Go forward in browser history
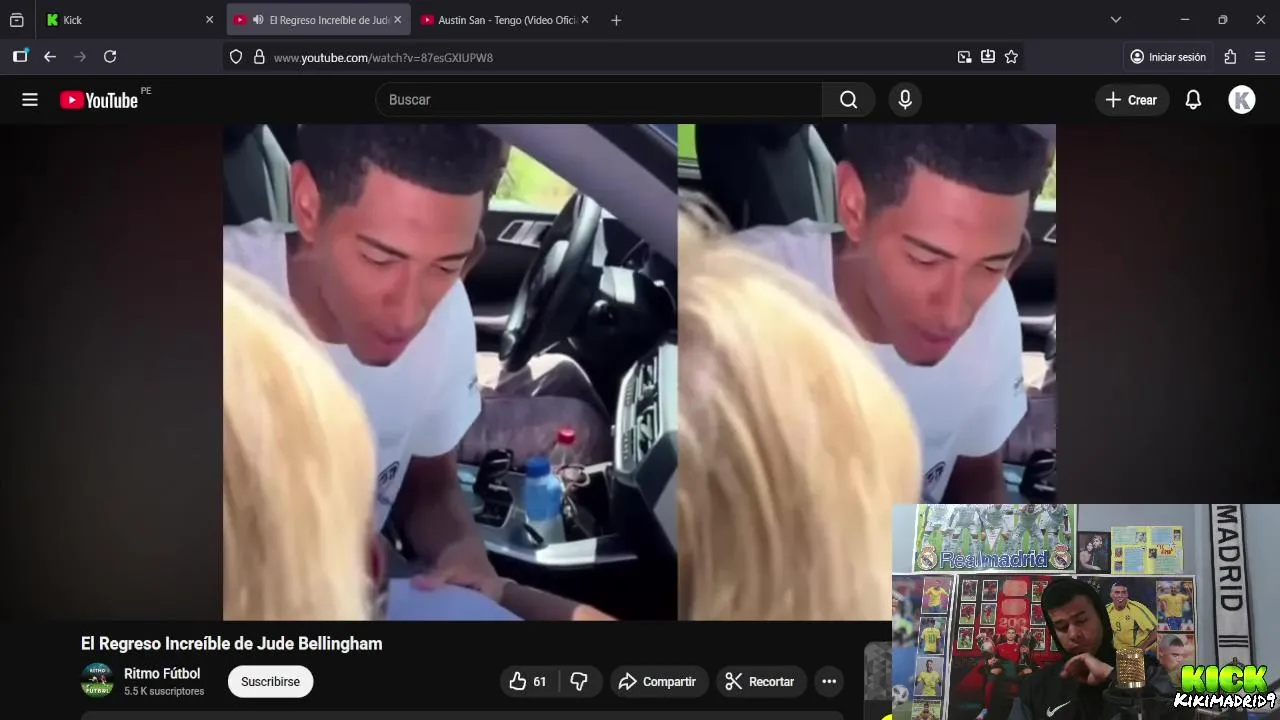This screenshot has width=1280, height=720. click(x=80, y=57)
